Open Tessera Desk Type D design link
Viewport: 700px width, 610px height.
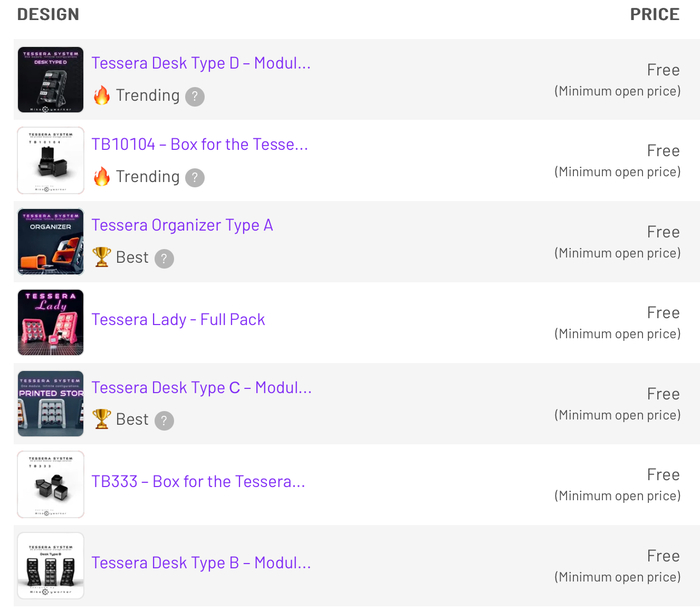(x=201, y=63)
